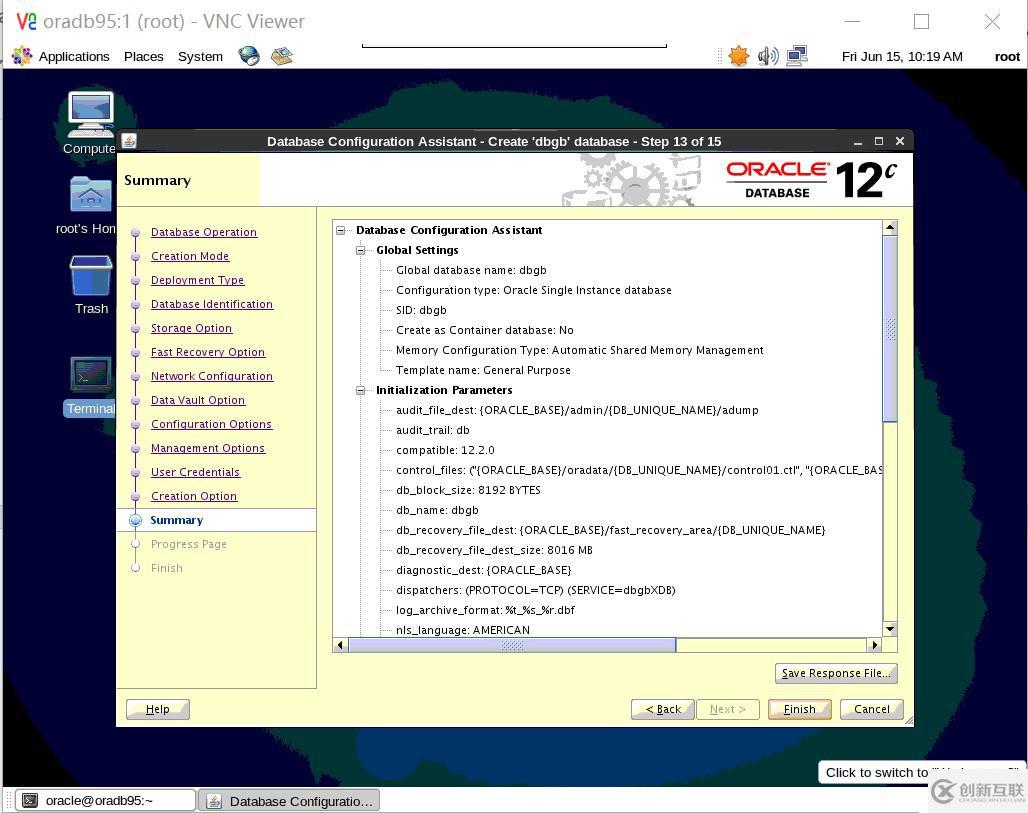
Task: Select 'audit_trail: db' row
Action: pos(433,431)
